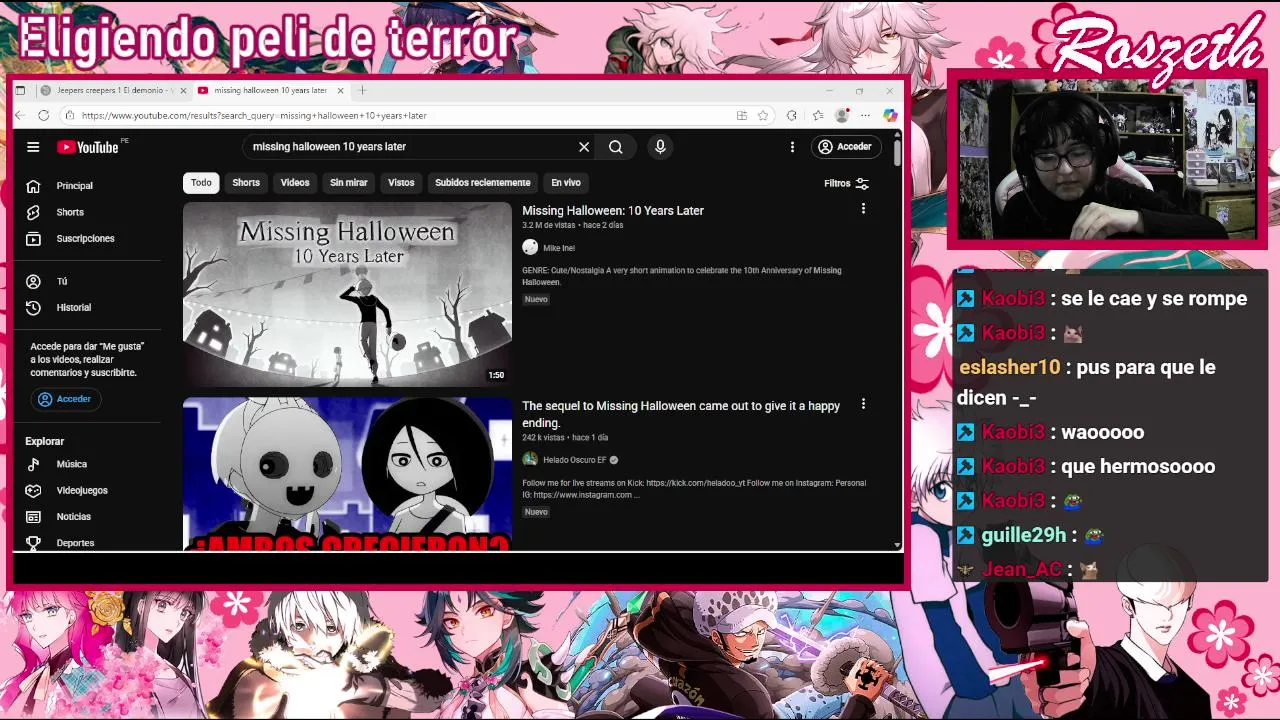
Task: Reload the page
Action: point(43,116)
